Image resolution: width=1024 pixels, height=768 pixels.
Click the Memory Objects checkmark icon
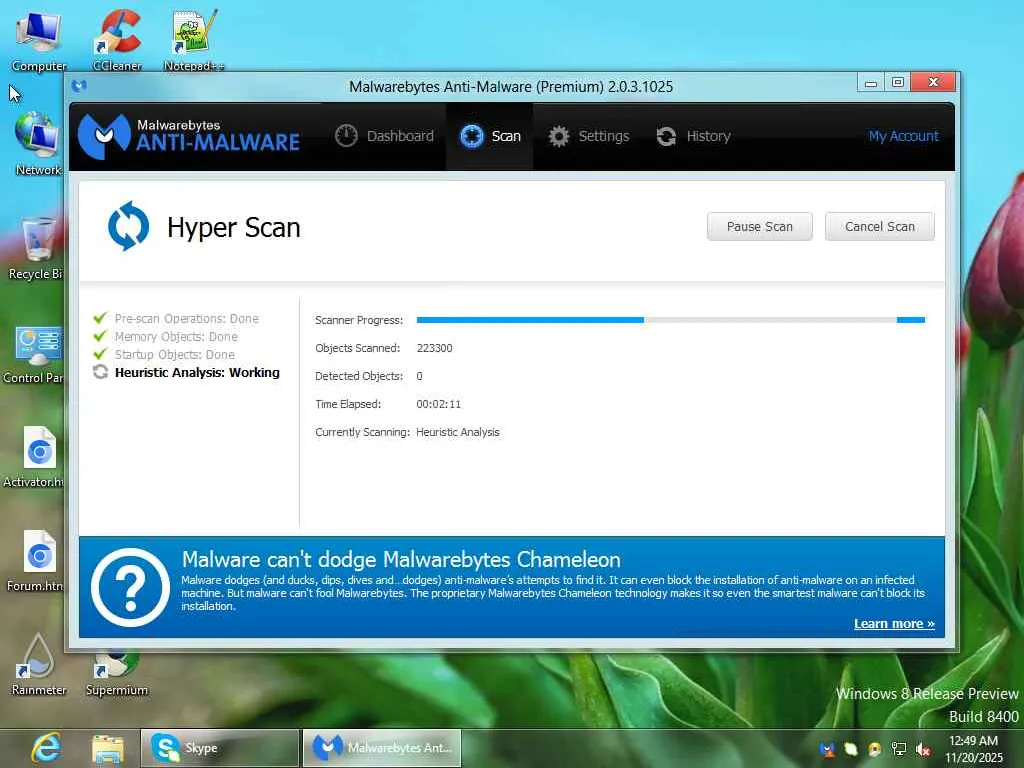[x=100, y=336]
